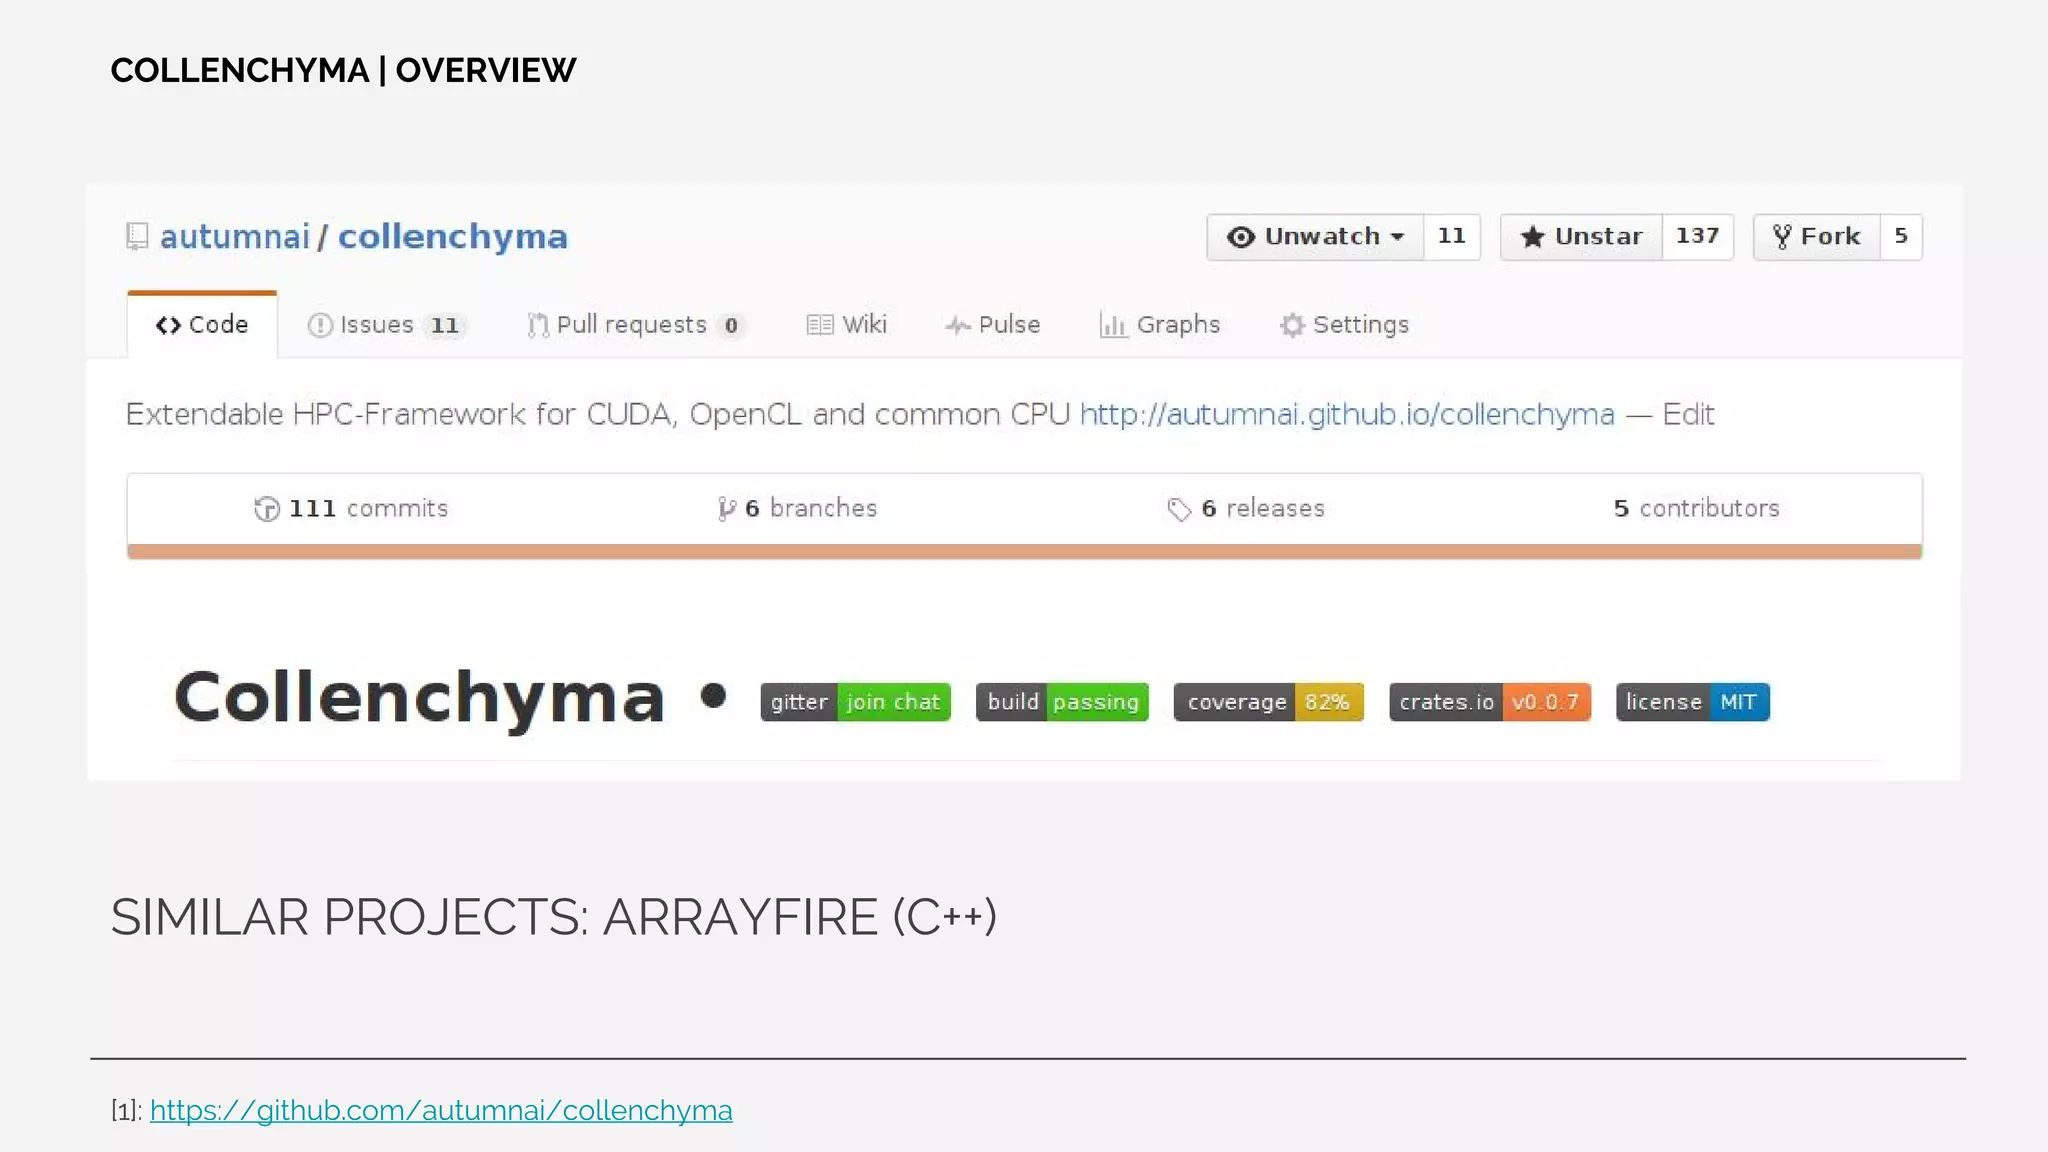Viewport: 2048px width, 1152px height.
Task: Click Edit next to repository description
Action: tap(1688, 414)
